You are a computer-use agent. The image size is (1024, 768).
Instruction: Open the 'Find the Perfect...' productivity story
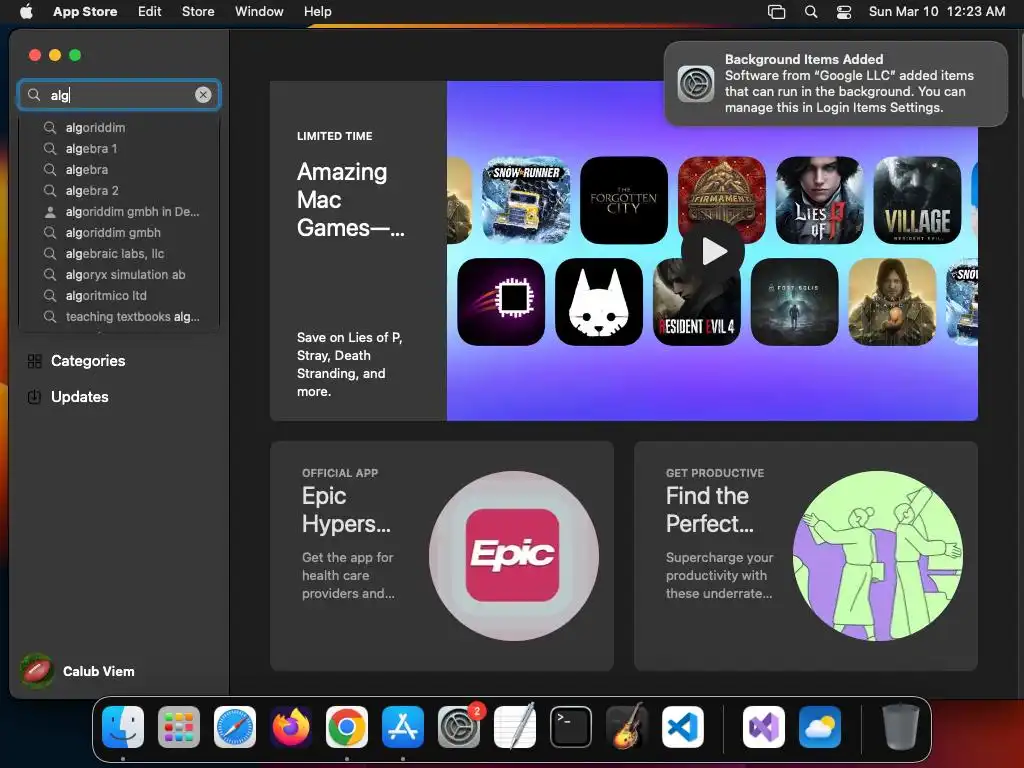click(806, 556)
